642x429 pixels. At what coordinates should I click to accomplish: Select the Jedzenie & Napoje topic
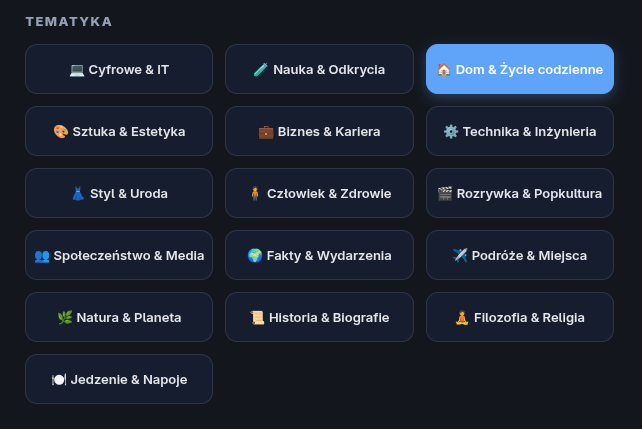(119, 379)
